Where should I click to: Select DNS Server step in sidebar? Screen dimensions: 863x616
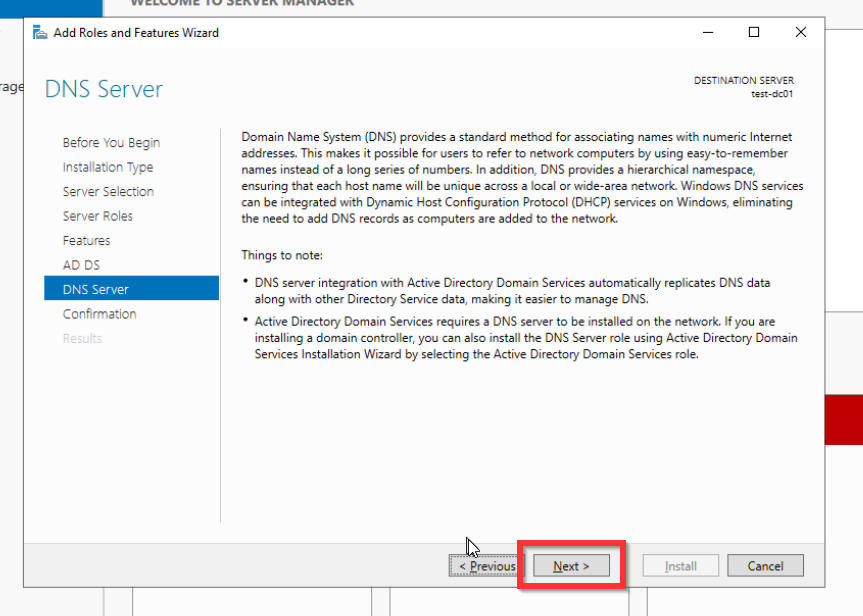pyautogui.click(x=132, y=288)
